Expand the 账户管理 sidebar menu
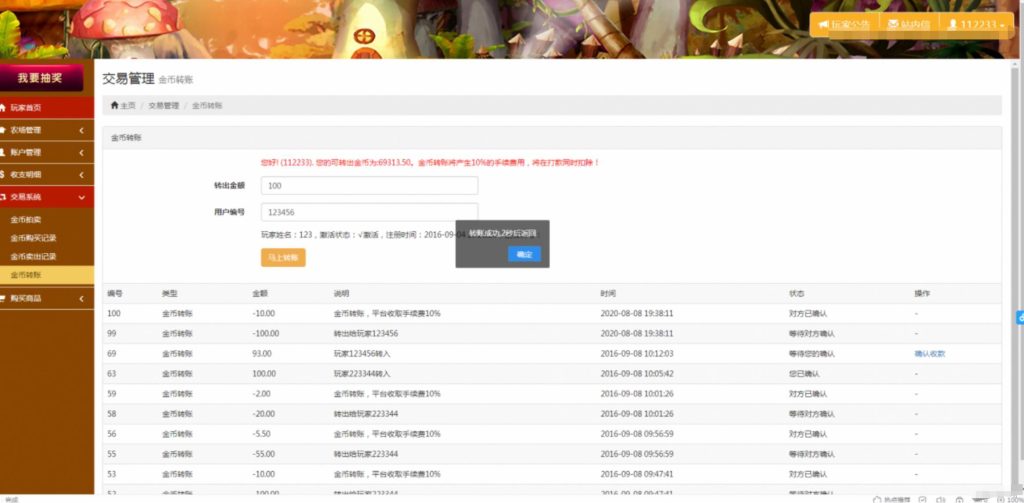1024x503 pixels. click(x=47, y=152)
